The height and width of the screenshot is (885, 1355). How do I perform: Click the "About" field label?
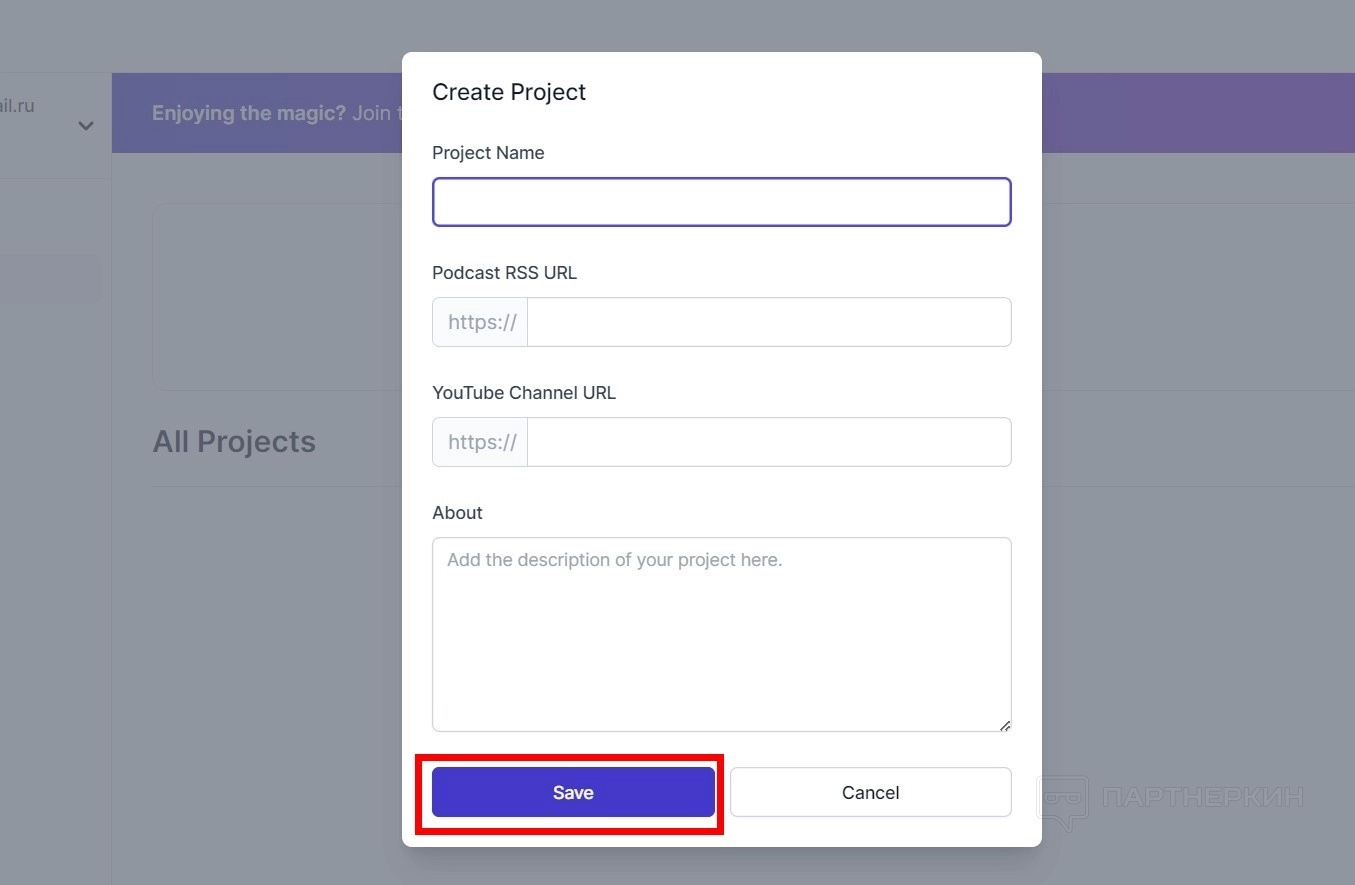(x=457, y=513)
